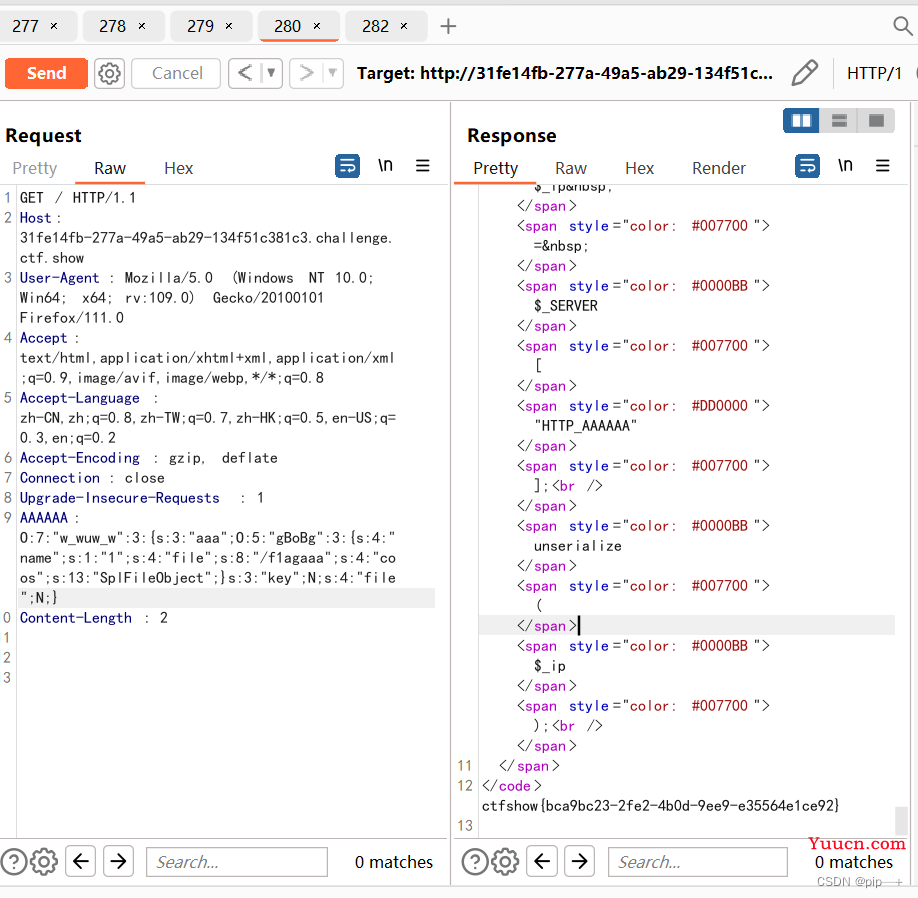Click the $_SERVER text in response
This screenshot has height=898, width=918.
(566, 306)
